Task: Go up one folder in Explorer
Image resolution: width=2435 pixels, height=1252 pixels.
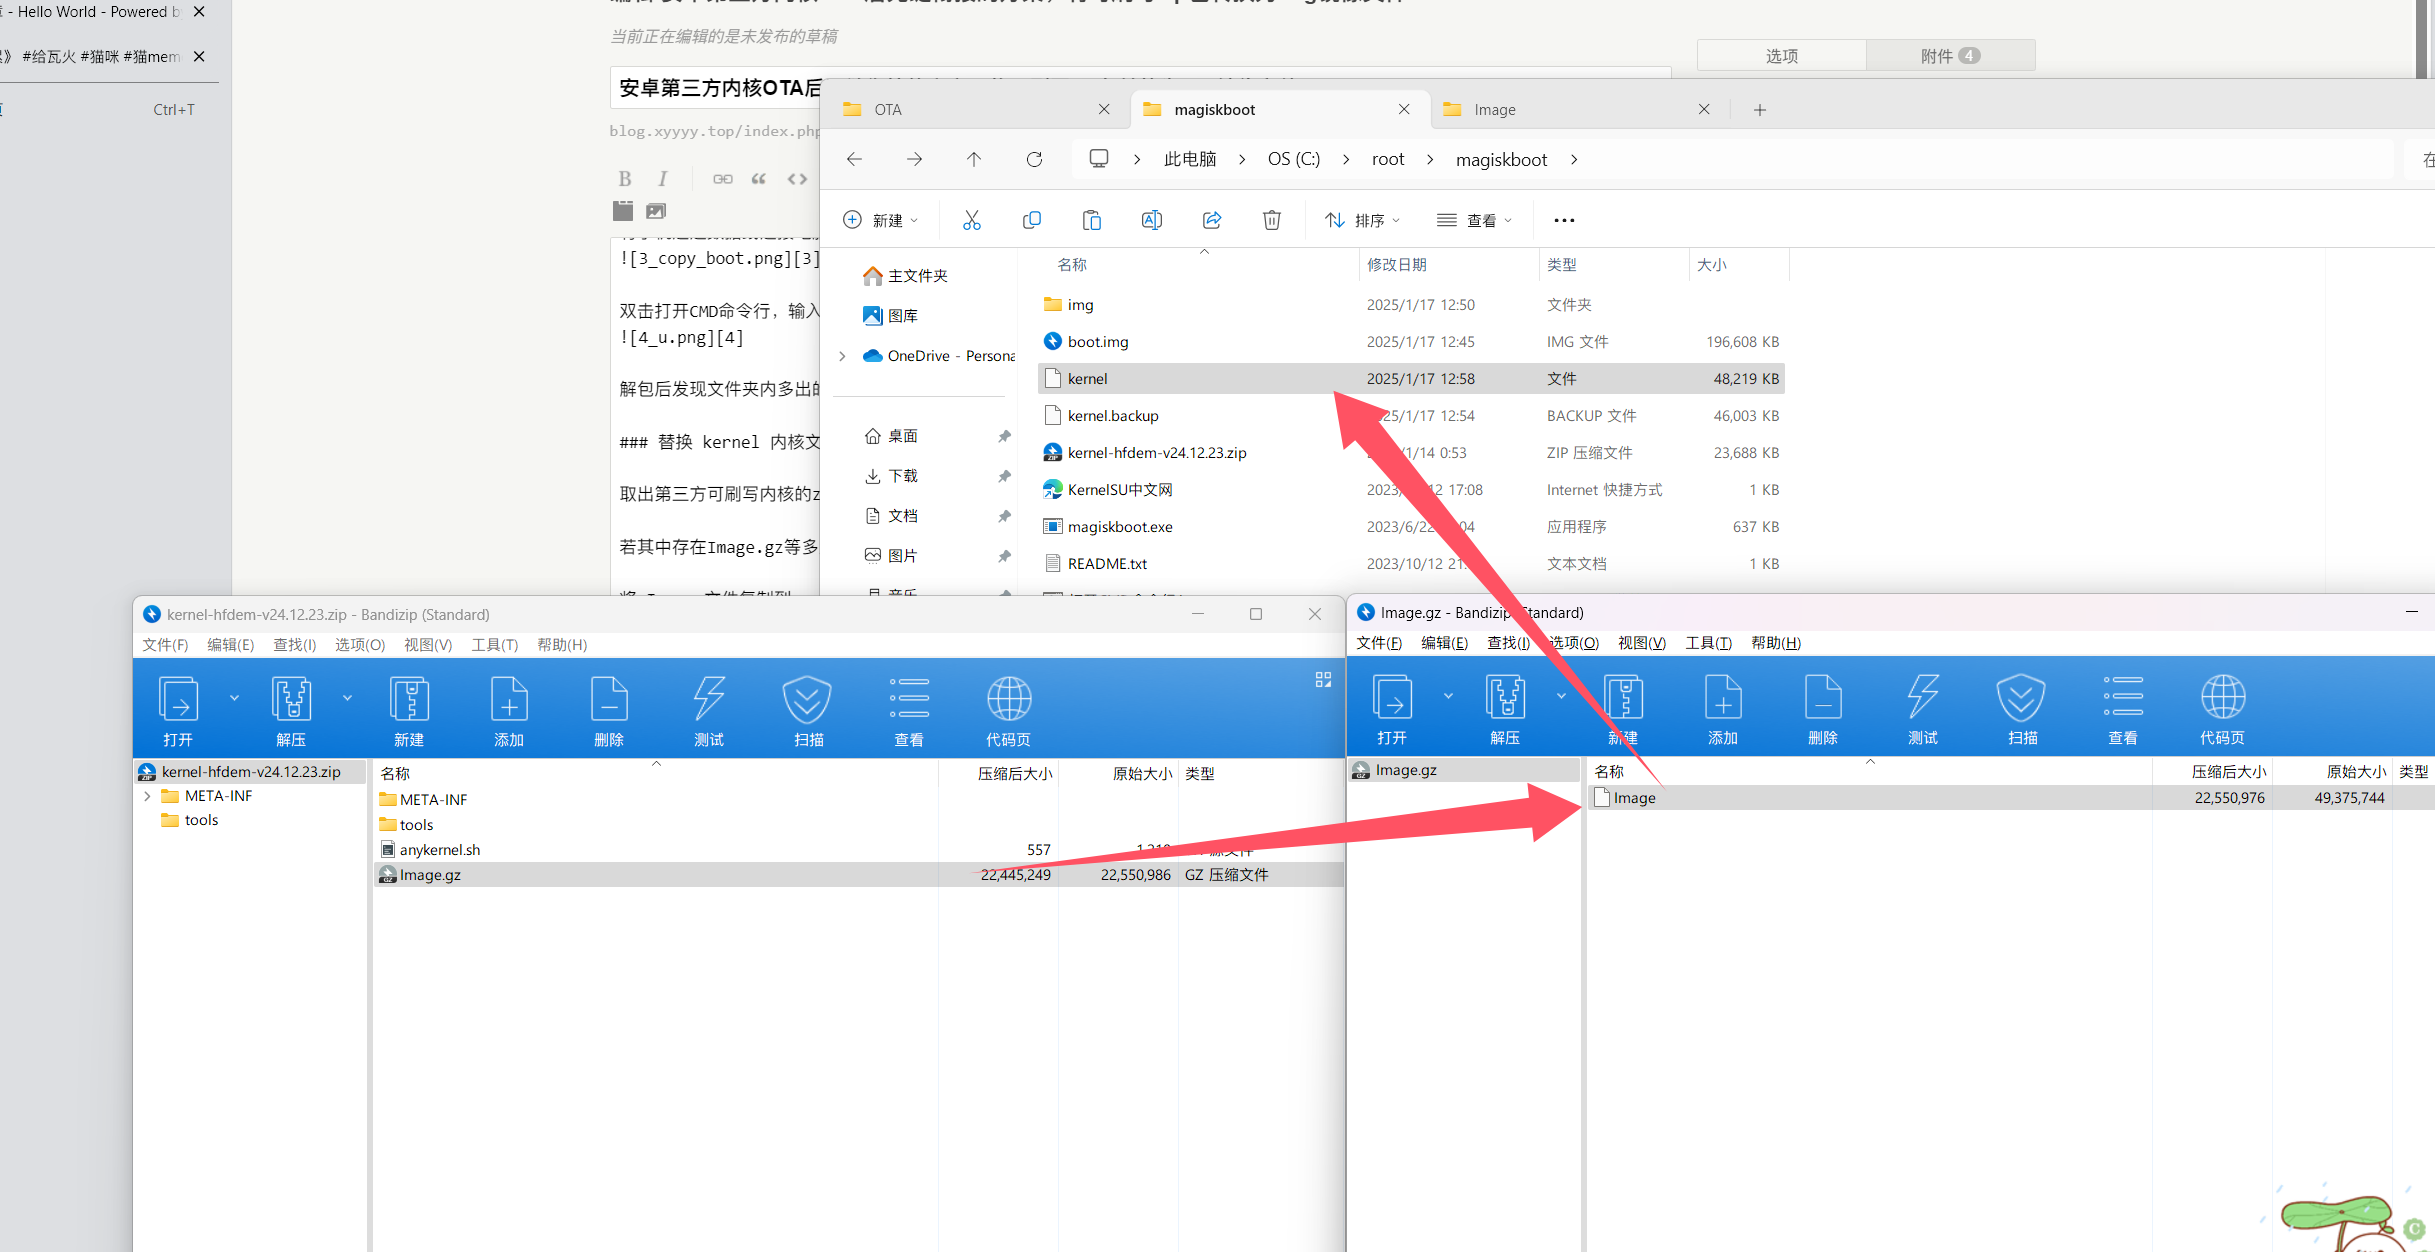Action: [x=974, y=159]
